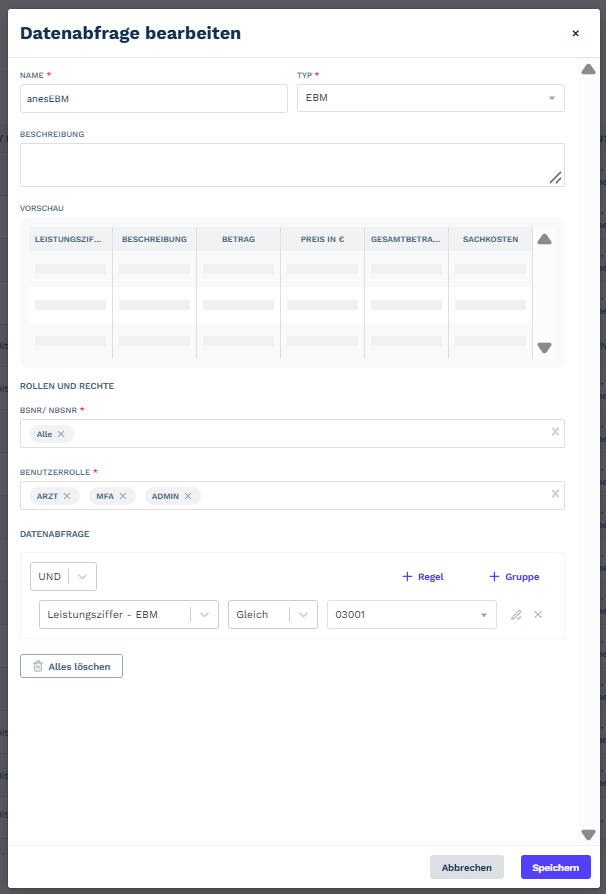
Task: Clear all Benutzerrolle selections
Action: pyautogui.click(x=555, y=494)
